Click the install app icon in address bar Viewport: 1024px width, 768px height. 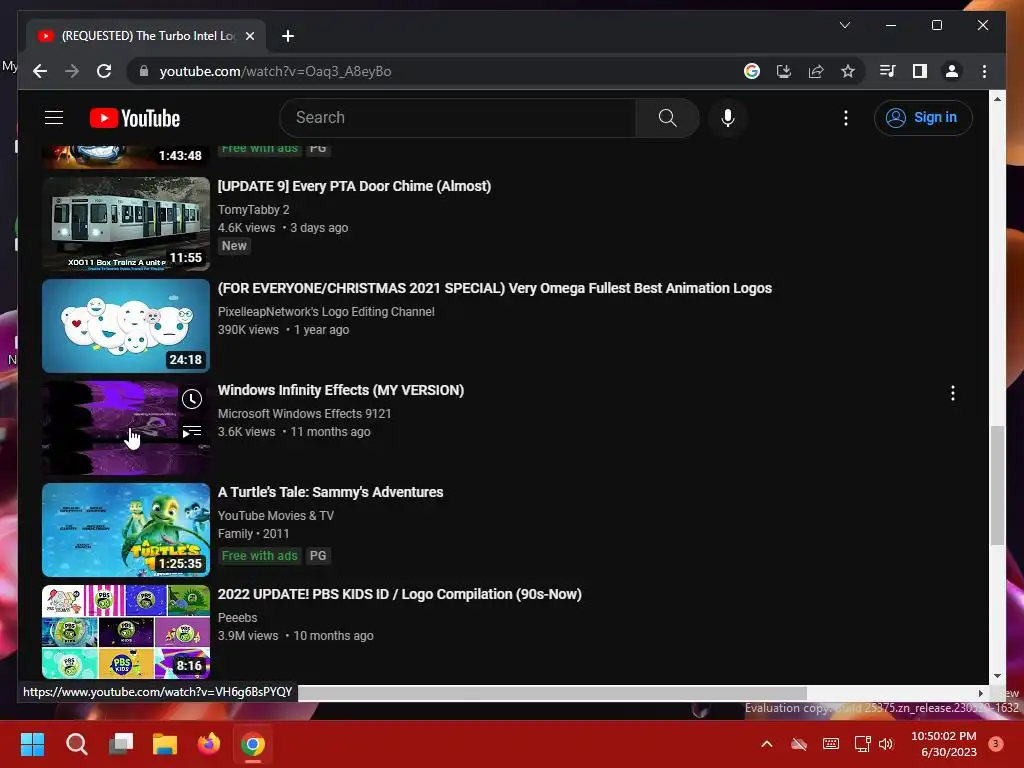[x=784, y=71]
